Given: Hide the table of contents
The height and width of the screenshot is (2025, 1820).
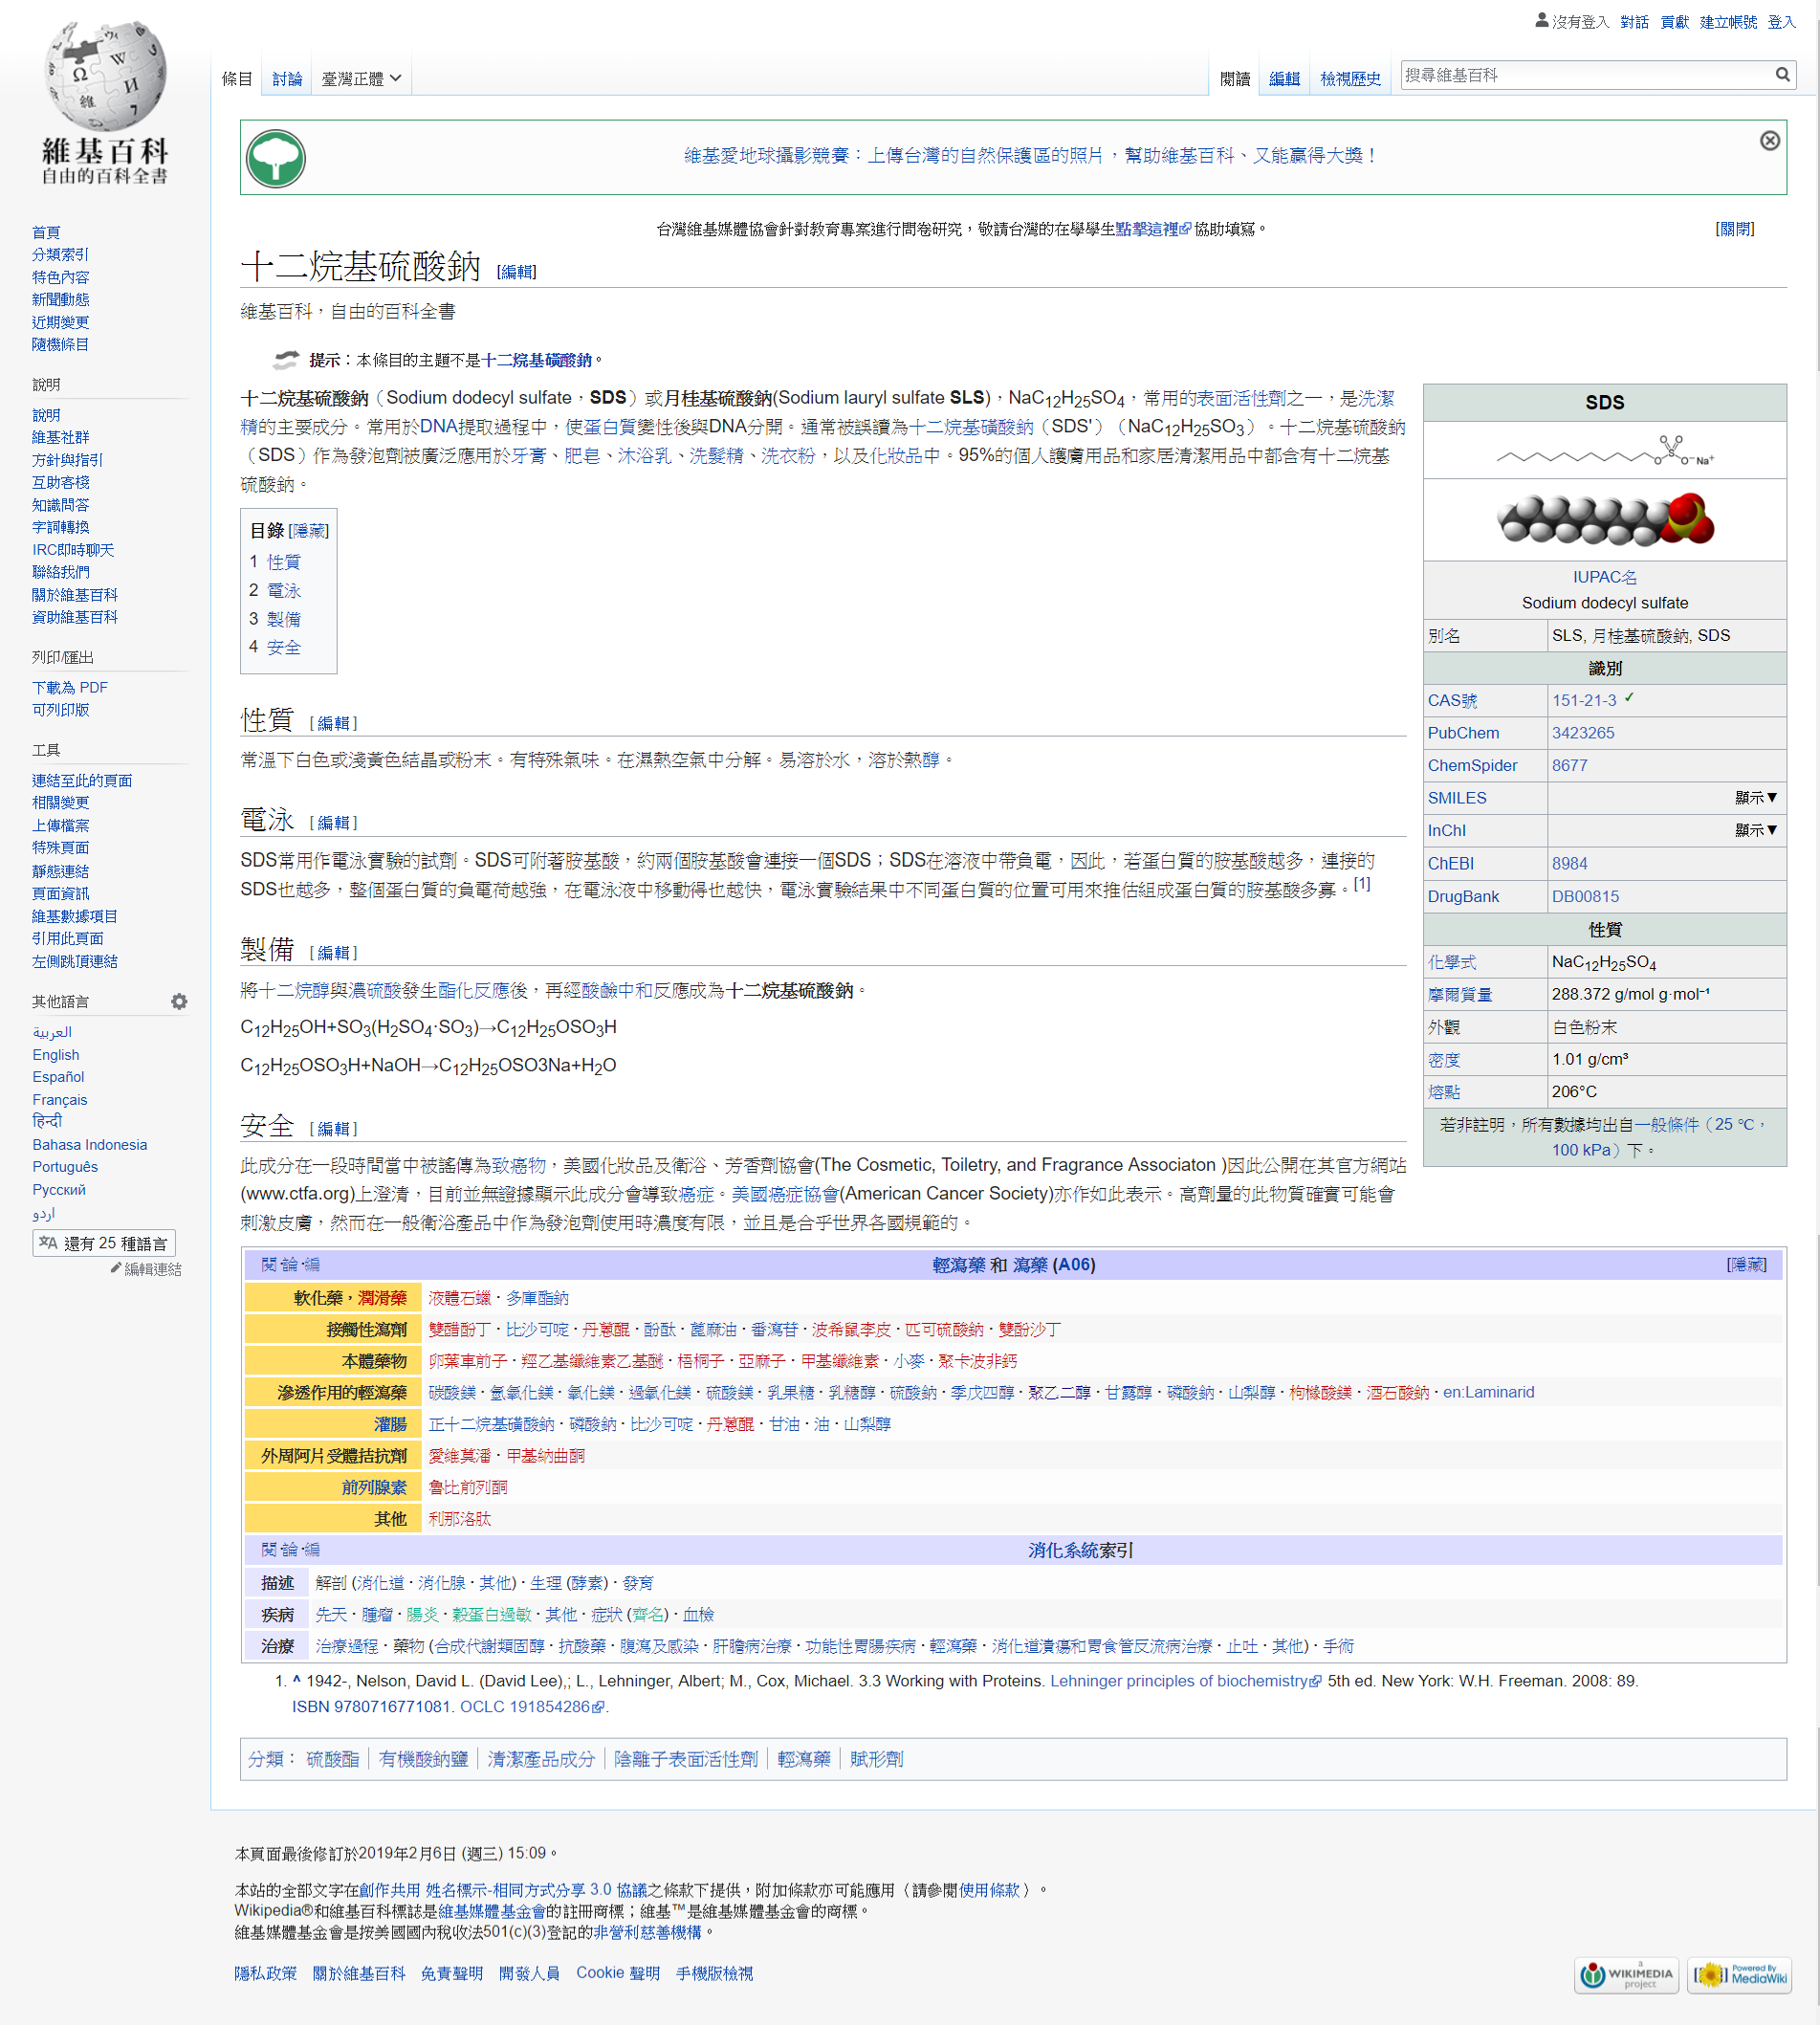Looking at the screenshot, I should (x=309, y=531).
